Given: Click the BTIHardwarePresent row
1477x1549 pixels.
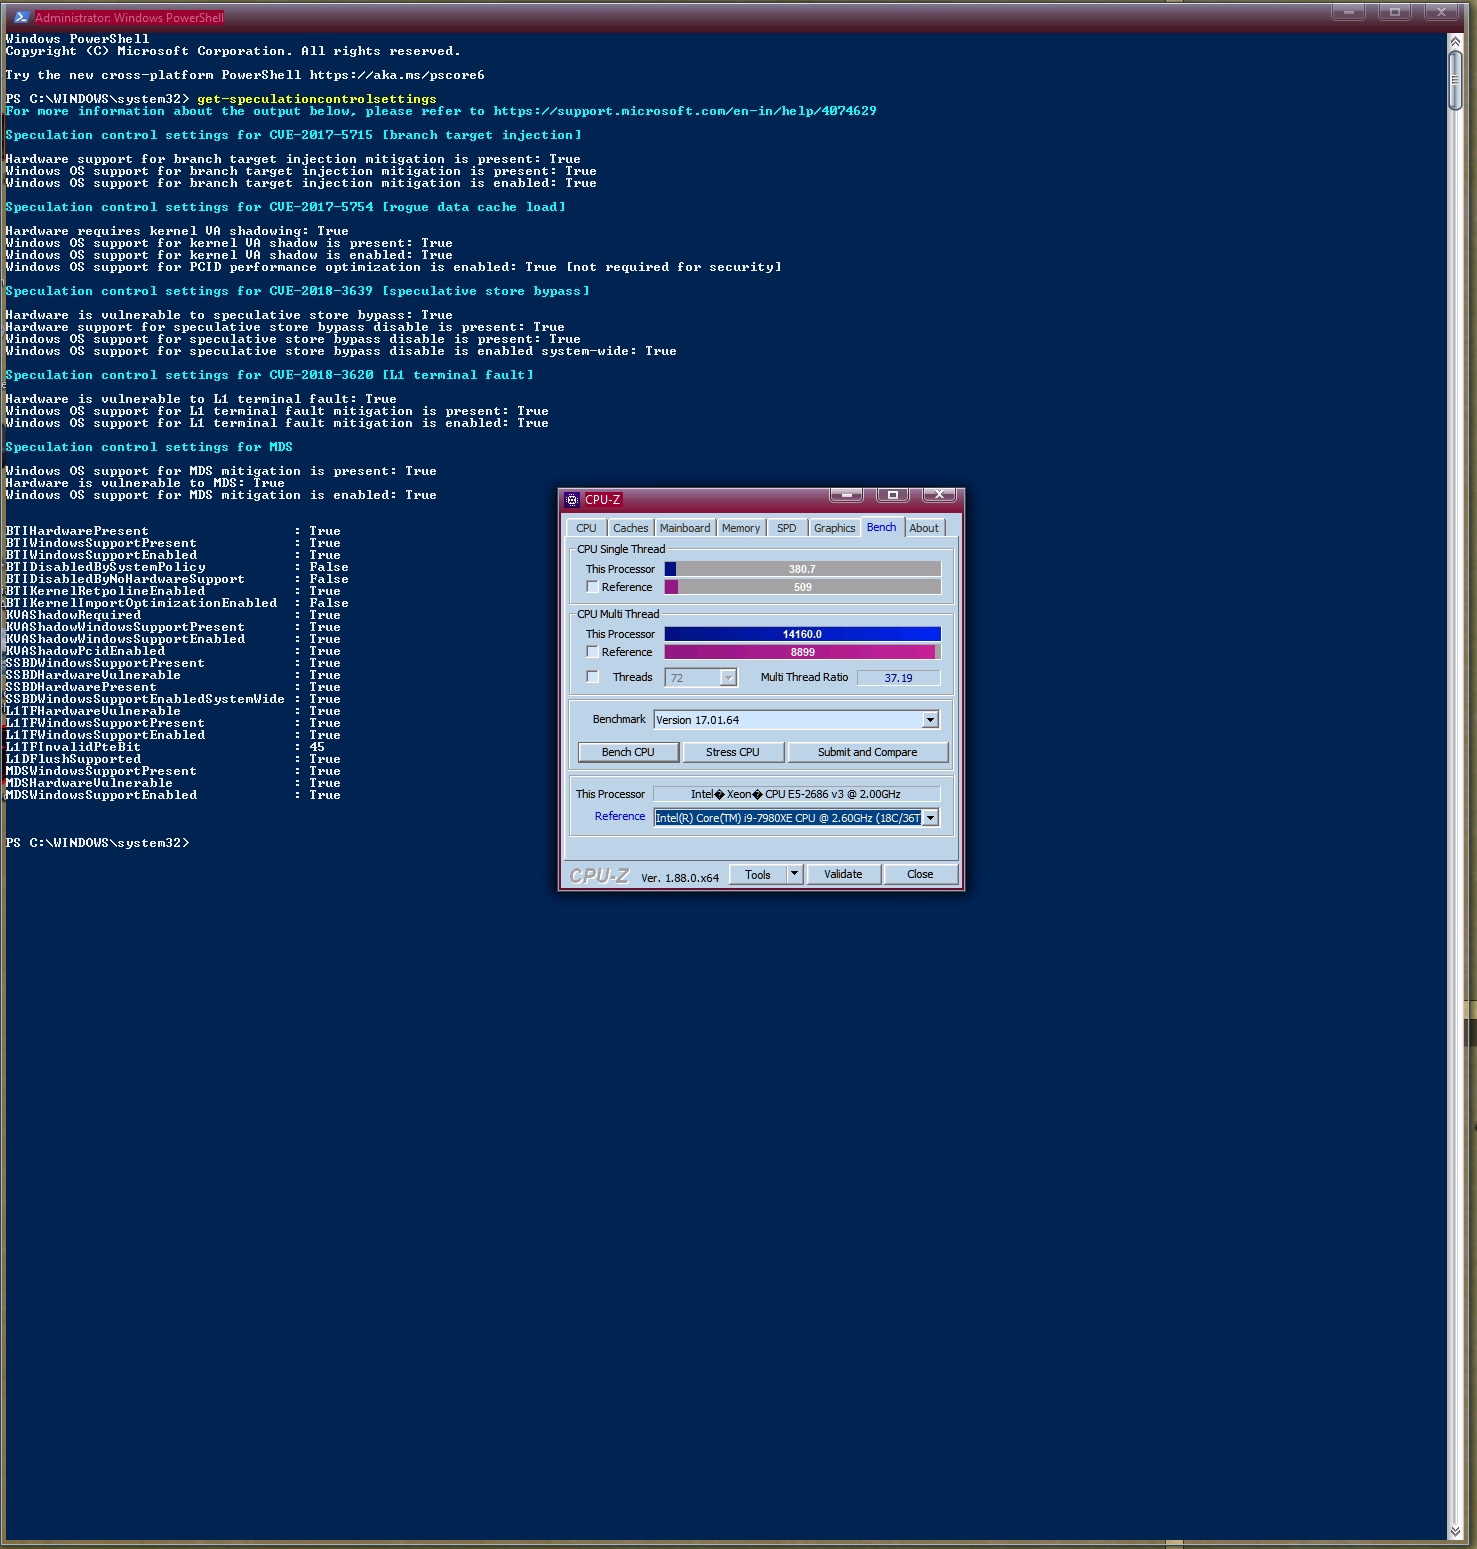Looking at the screenshot, I should point(173,531).
